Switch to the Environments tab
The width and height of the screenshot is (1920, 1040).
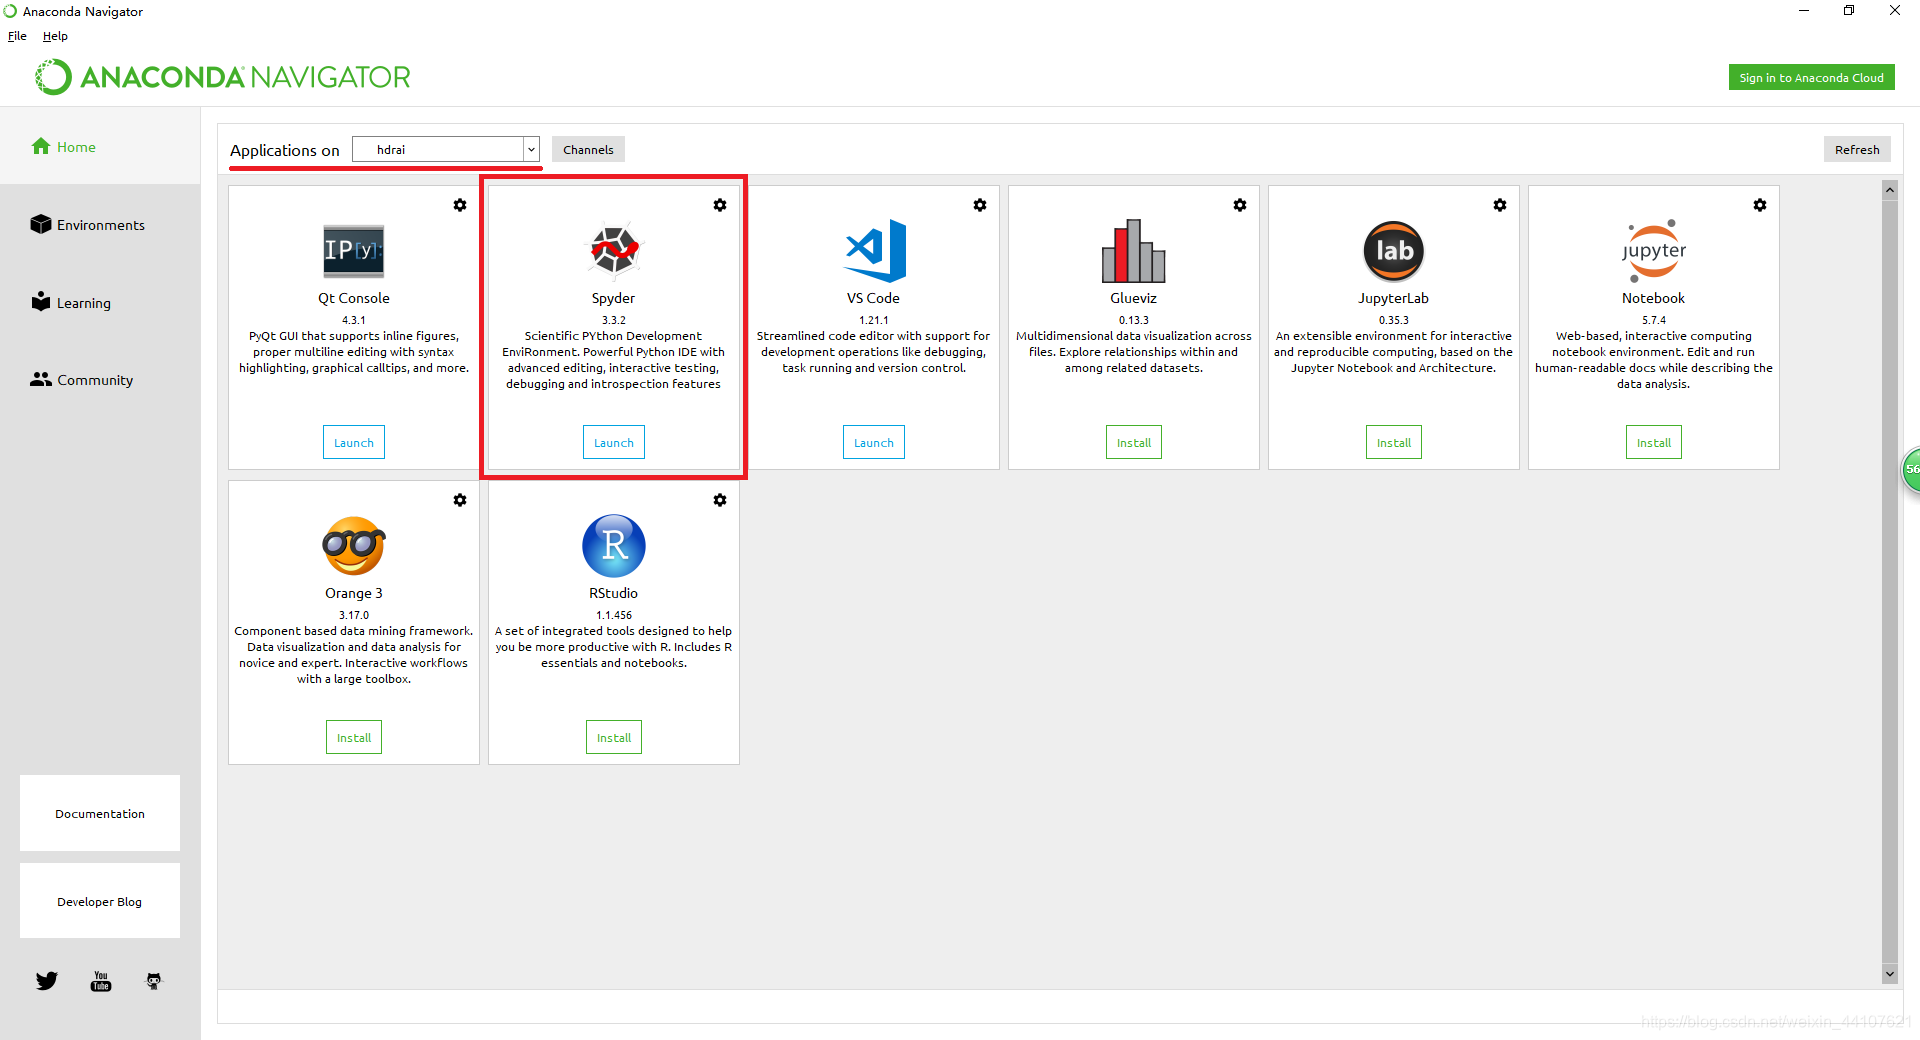click(x=100, y=225)
